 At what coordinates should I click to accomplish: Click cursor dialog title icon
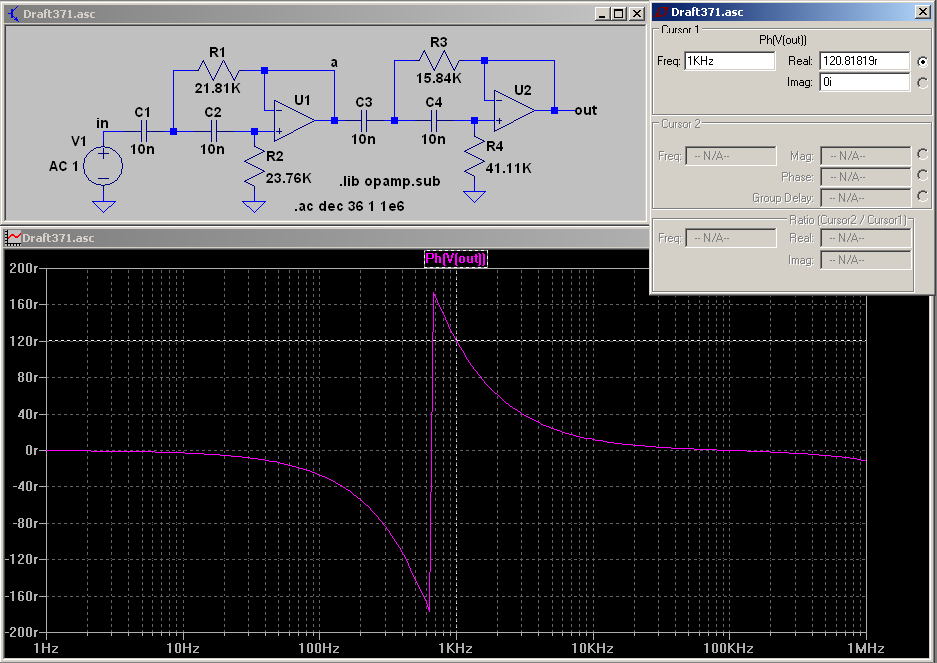[x=662, y=12]
